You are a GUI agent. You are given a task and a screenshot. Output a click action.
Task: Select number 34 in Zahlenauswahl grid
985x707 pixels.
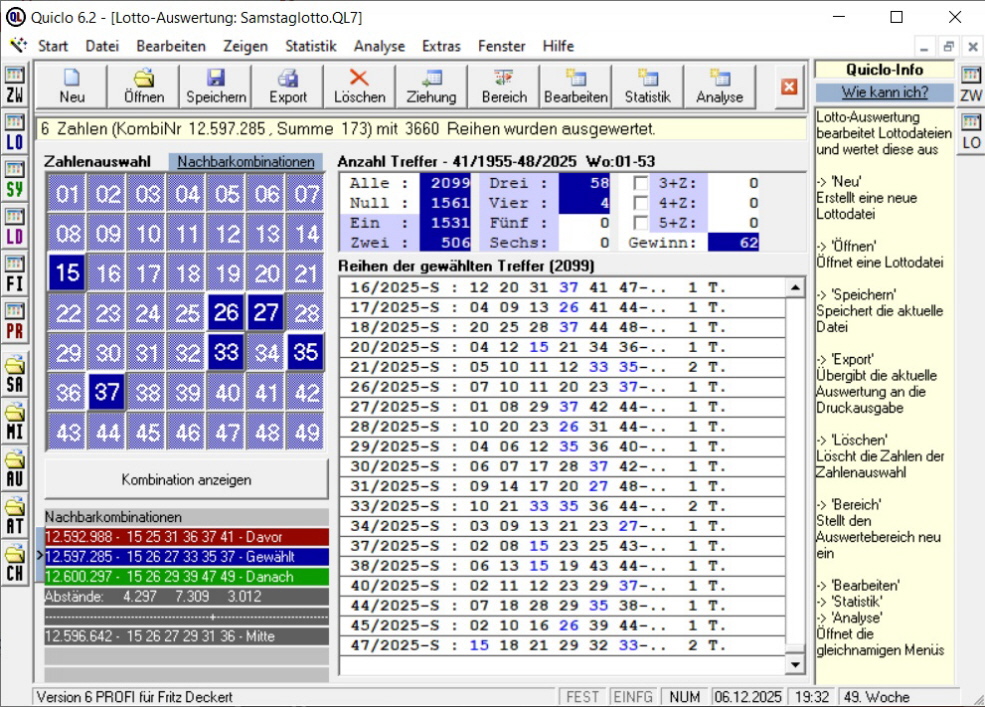266,353
